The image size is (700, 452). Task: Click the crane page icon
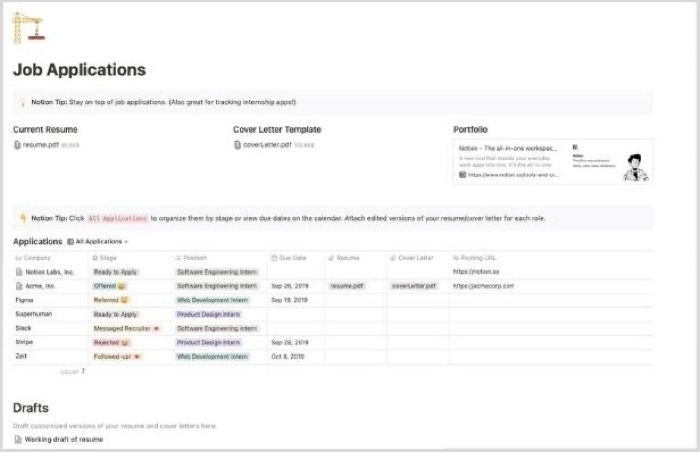29,28
